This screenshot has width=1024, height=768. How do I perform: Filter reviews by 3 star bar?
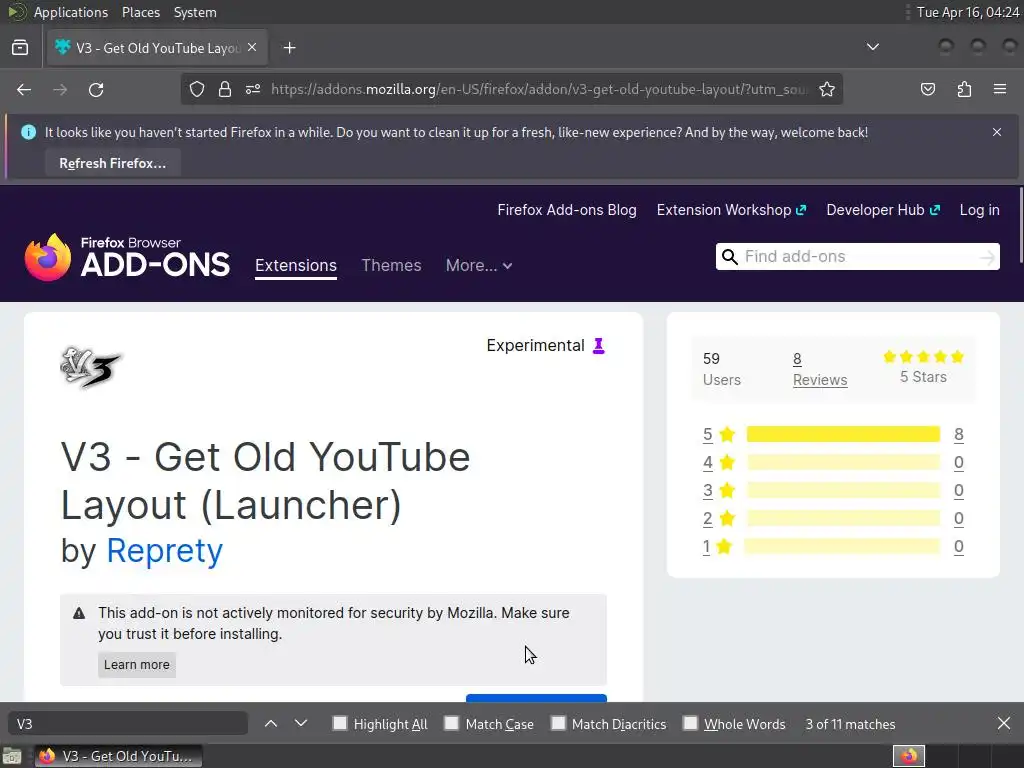pyautogui.click(x=842, y=490)
